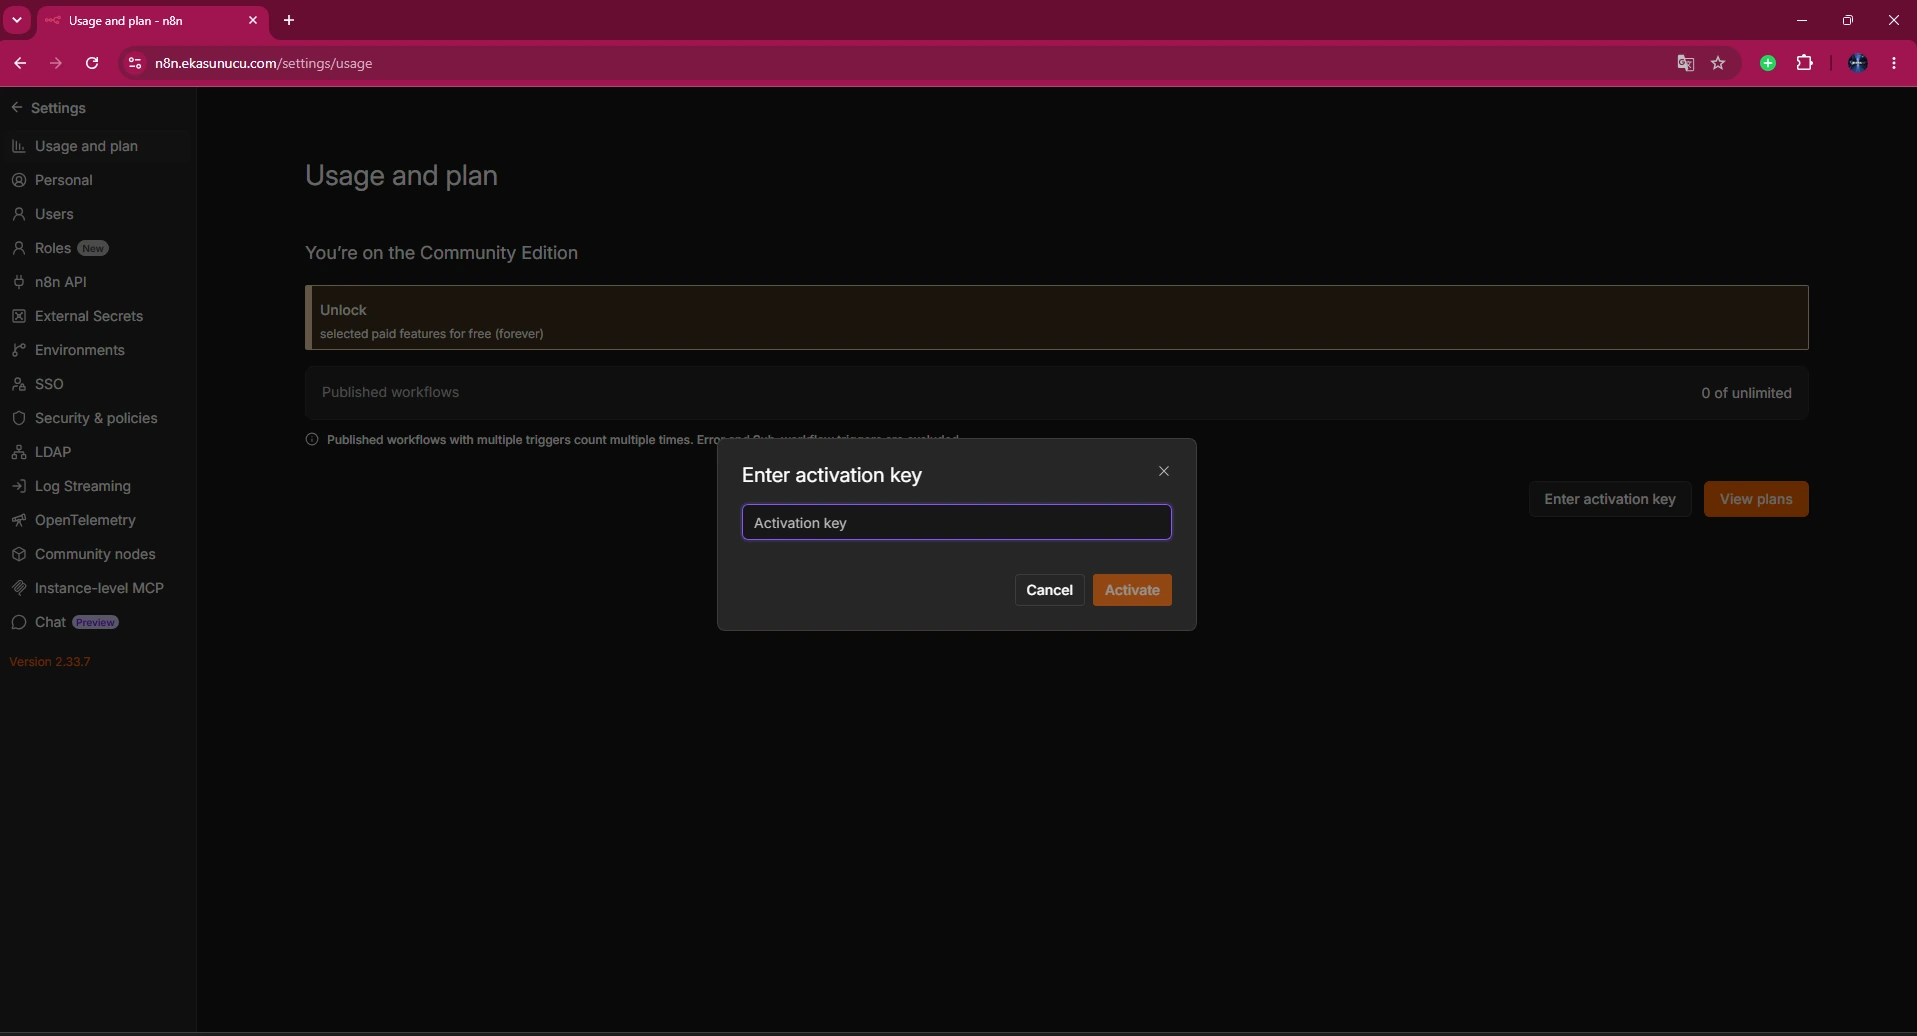
Task: Open the Usage and plan settings page
Action: coord(96,146)
